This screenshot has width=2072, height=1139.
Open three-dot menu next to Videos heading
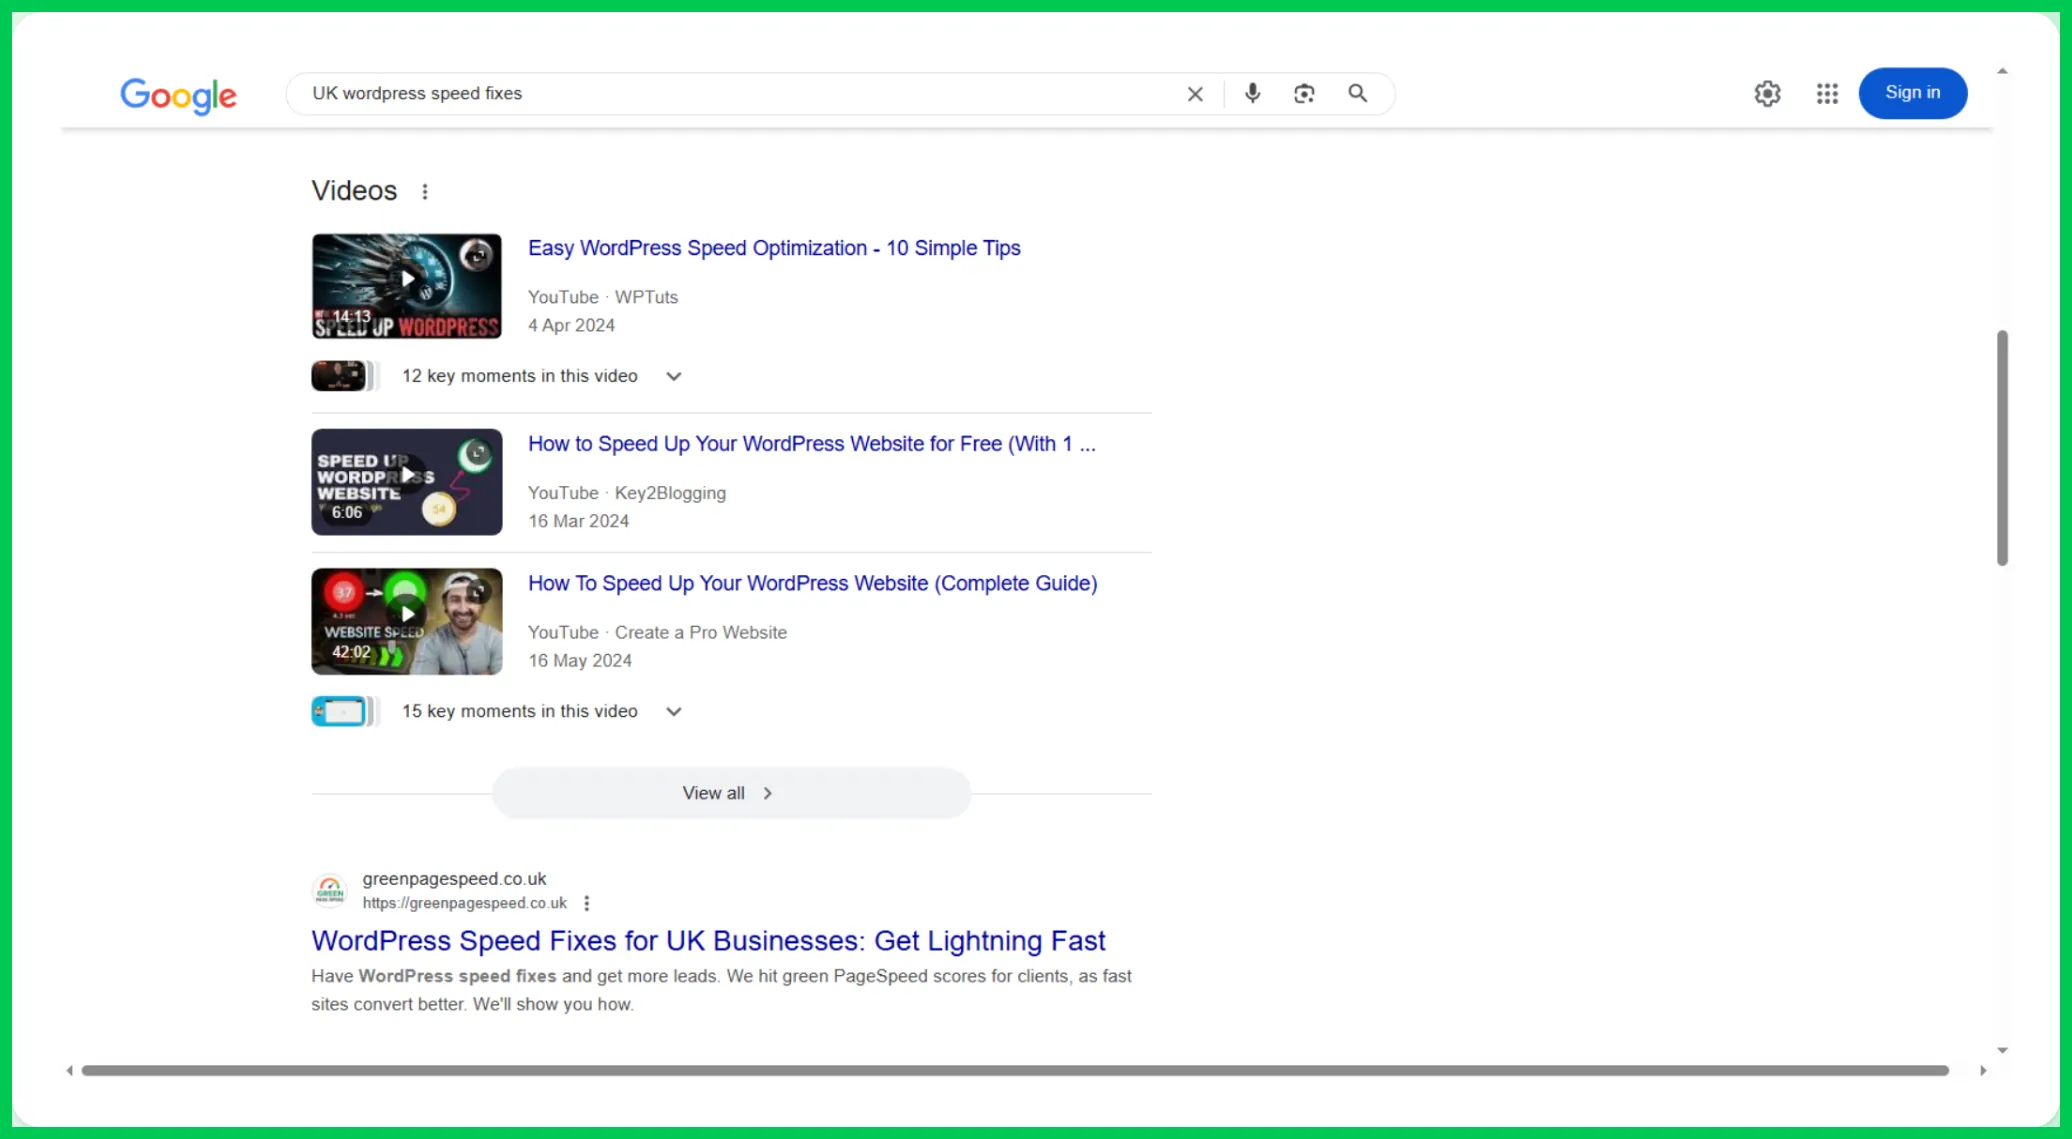tap(425, 191)
